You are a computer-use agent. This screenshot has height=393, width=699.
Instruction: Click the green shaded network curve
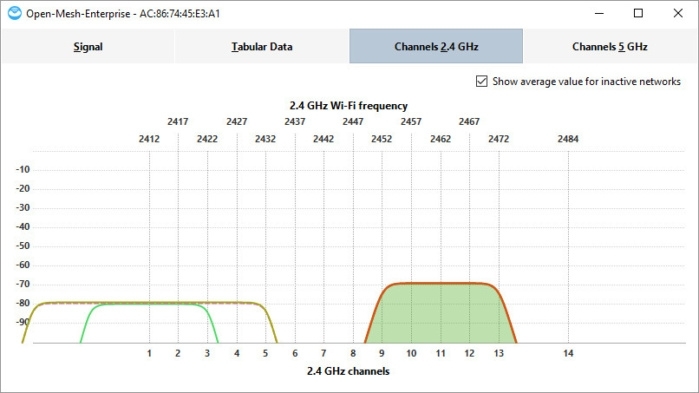(440, 314)
